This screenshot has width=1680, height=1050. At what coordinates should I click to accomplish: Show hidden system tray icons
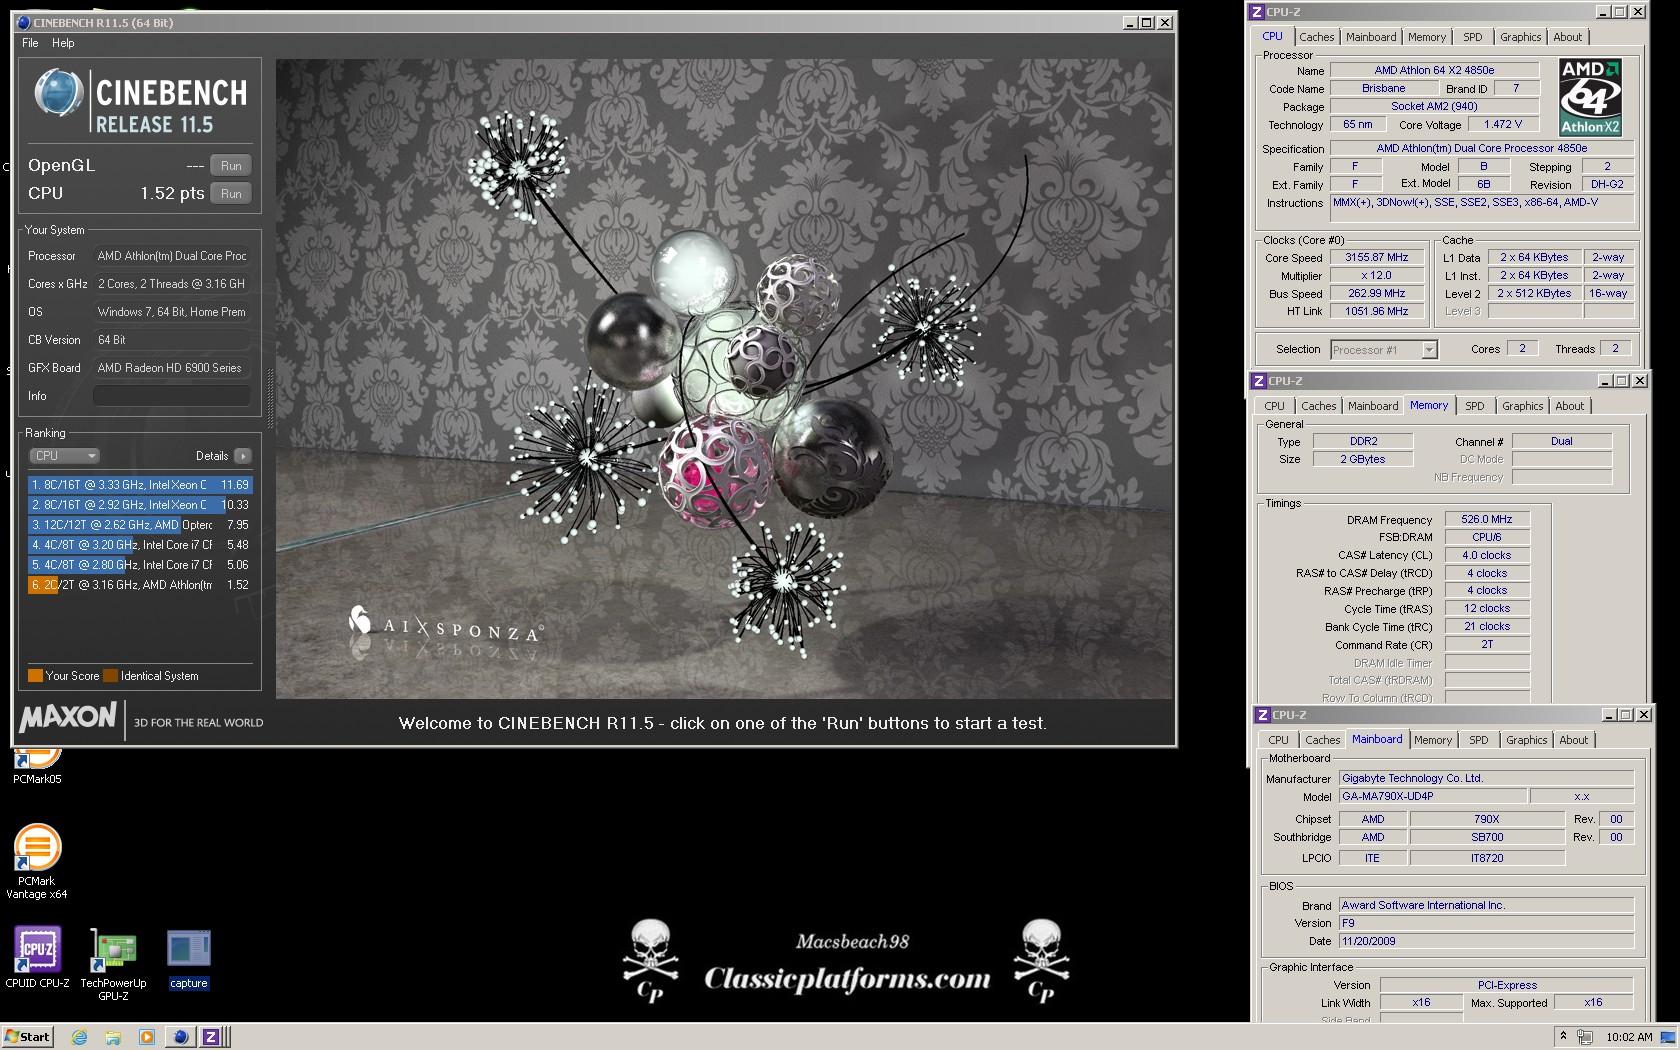pos(1563,1036)
